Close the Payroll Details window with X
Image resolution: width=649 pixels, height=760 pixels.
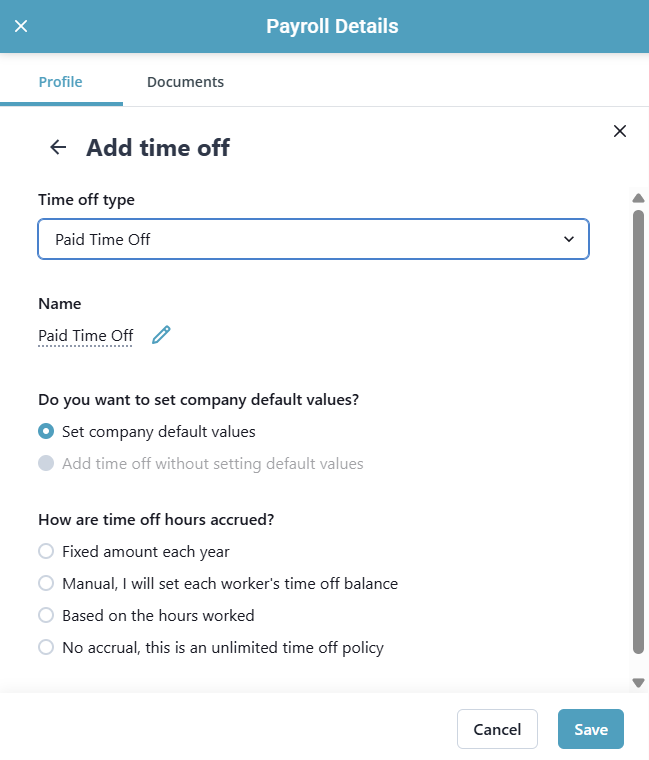click(21, 26)
